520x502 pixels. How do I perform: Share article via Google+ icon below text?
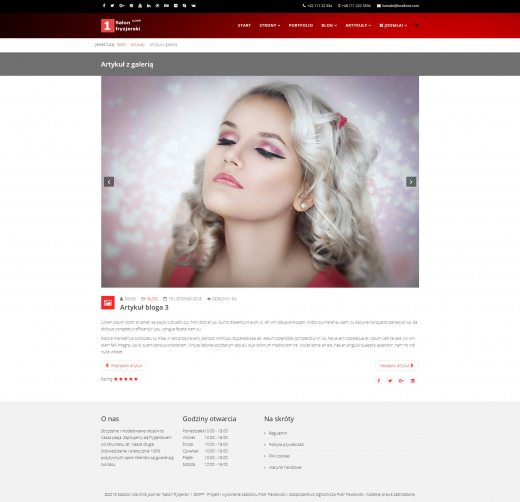point(401,381)
